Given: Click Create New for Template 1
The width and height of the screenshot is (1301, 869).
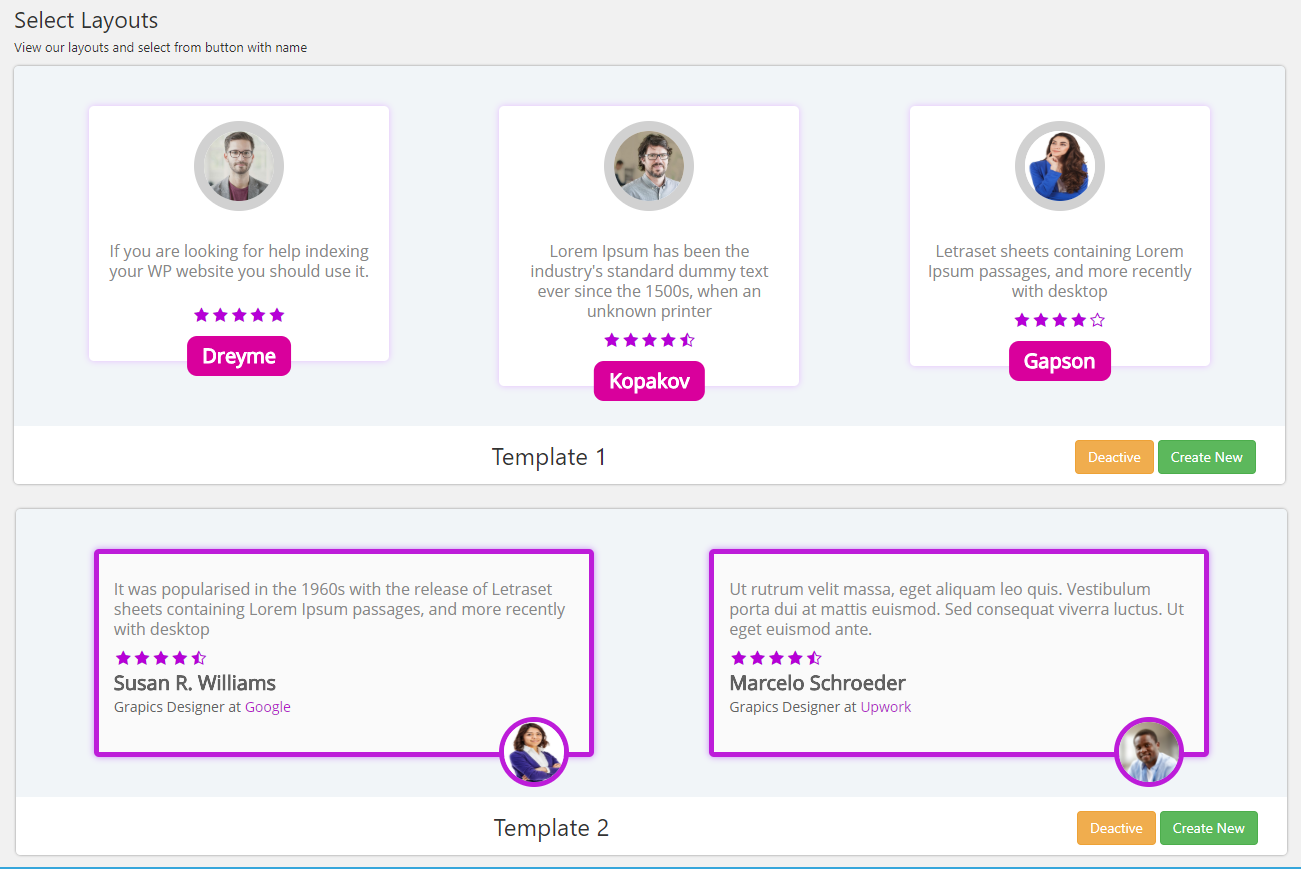Looking at the screenshot, I should pyautogui.click(x=1206, y=457).
